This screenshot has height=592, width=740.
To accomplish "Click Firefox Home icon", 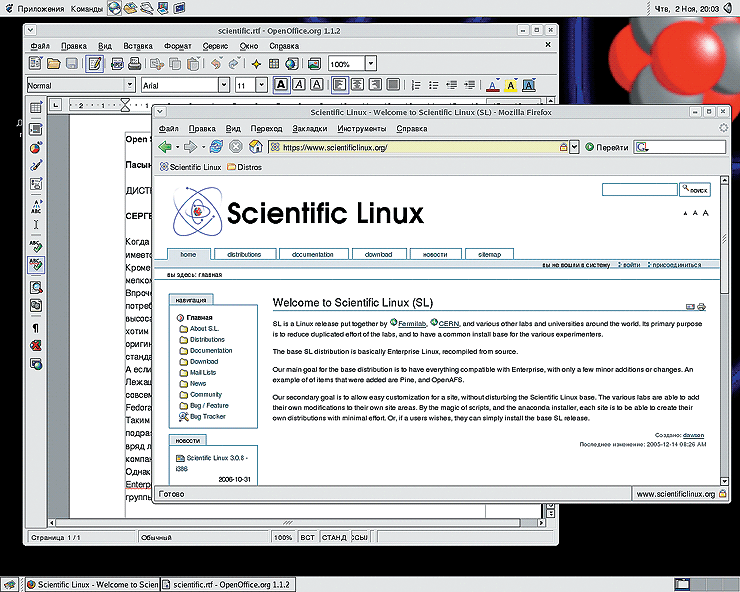I will point(255,147).
